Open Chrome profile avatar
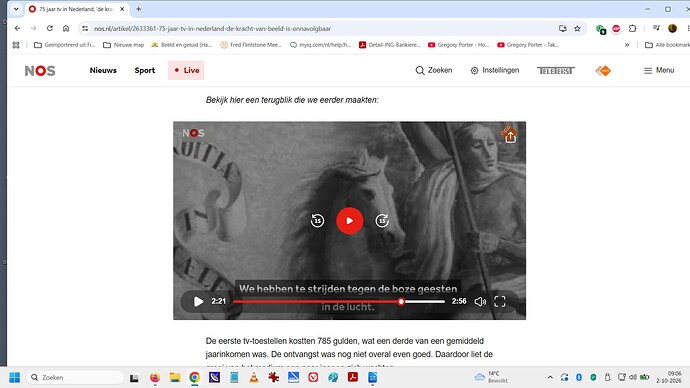690x388 pixels. 672,29
